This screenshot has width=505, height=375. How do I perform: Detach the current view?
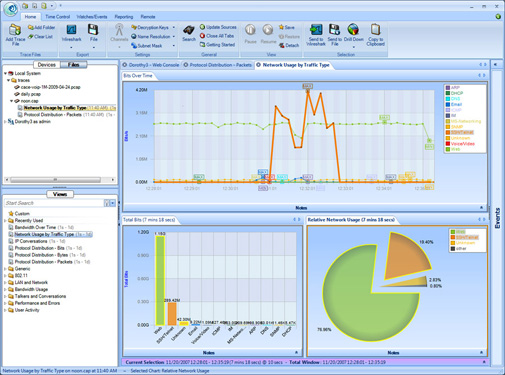289,45
